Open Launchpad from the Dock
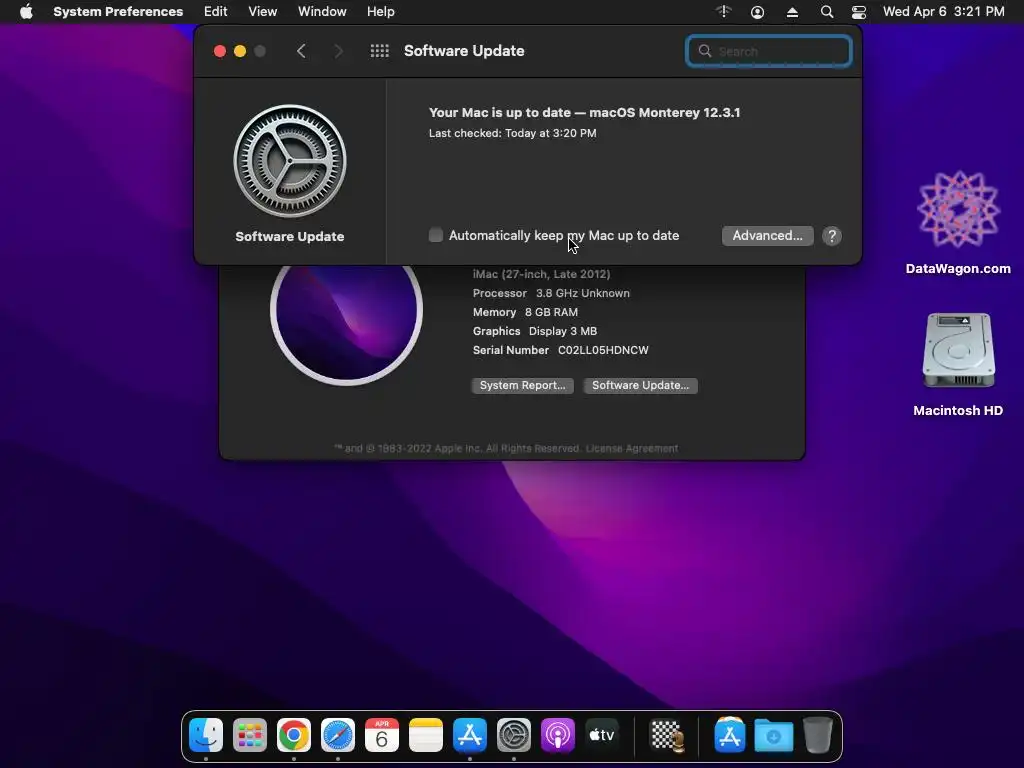 pyautogui.click(x=249, y=735)
